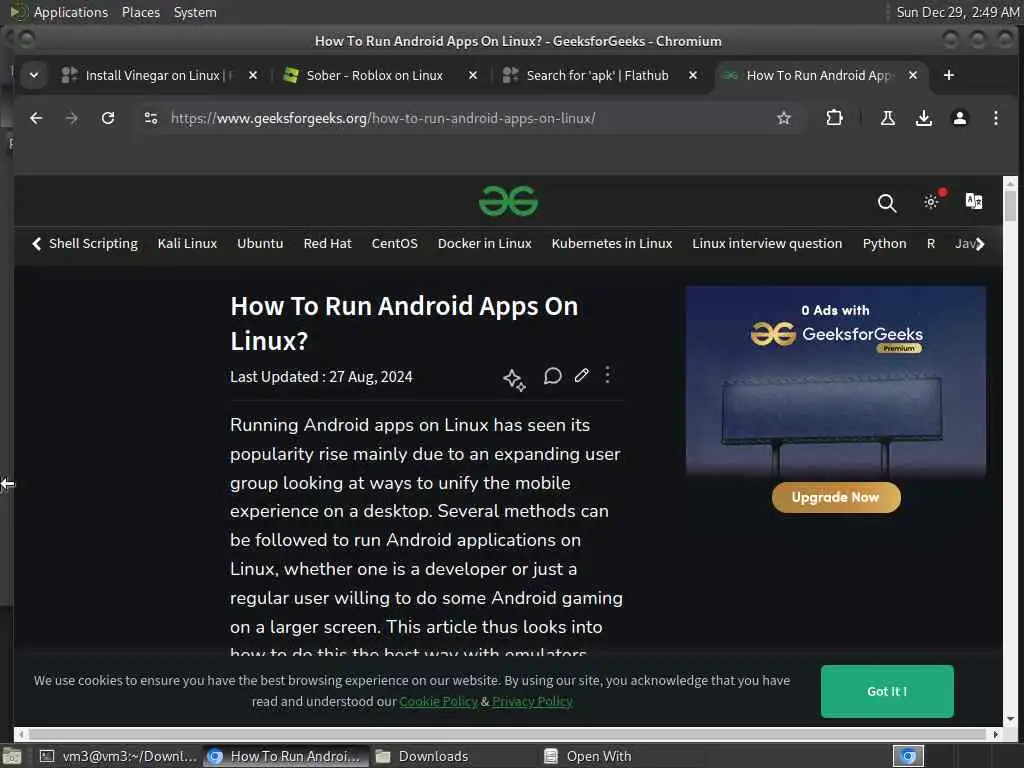This screenshot has height=768, width=1024.
Task: Open Python topic
Action: [884, 244]
